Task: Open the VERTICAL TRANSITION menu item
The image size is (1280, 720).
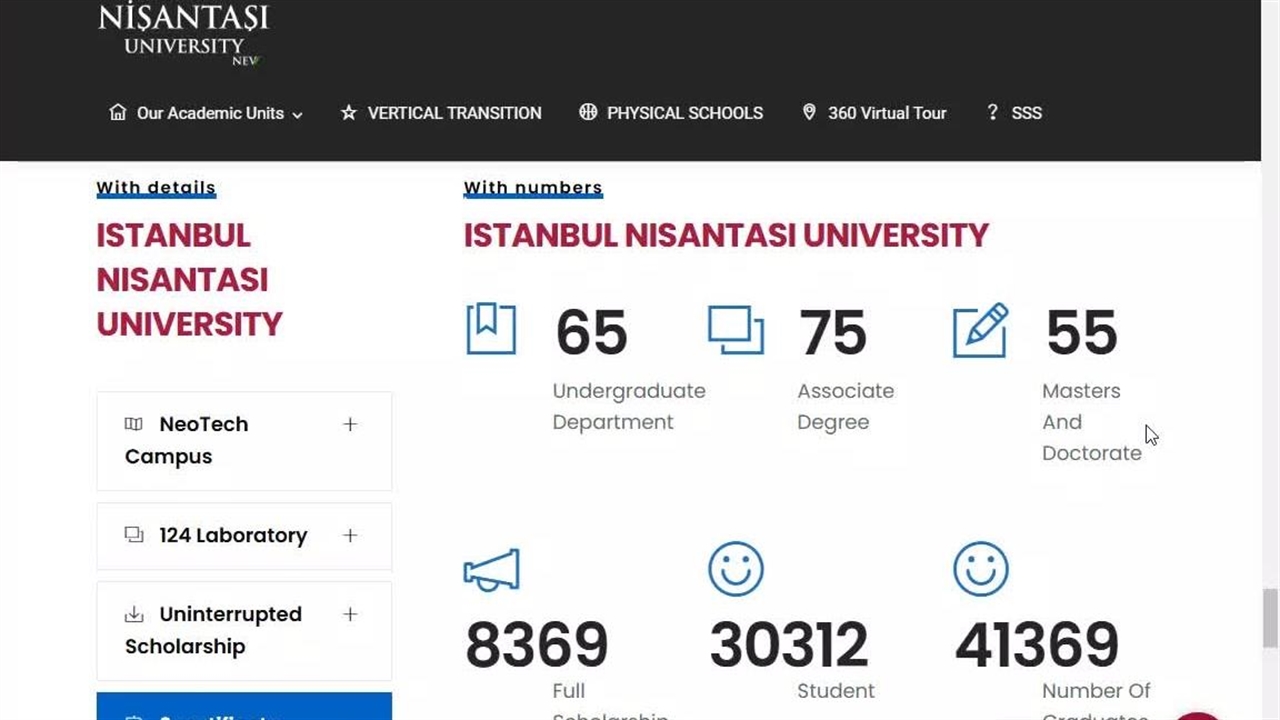Action: tap(454, 113)
